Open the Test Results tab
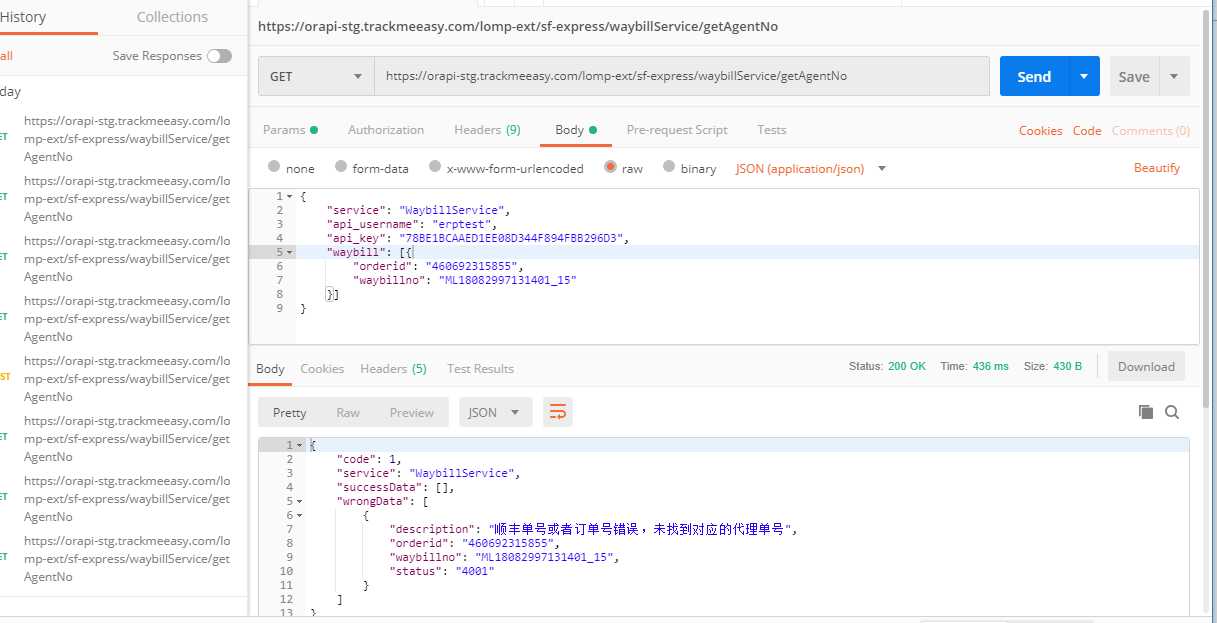The width and height of the screenshot is (1217, 623). click(x=480, y=369)
